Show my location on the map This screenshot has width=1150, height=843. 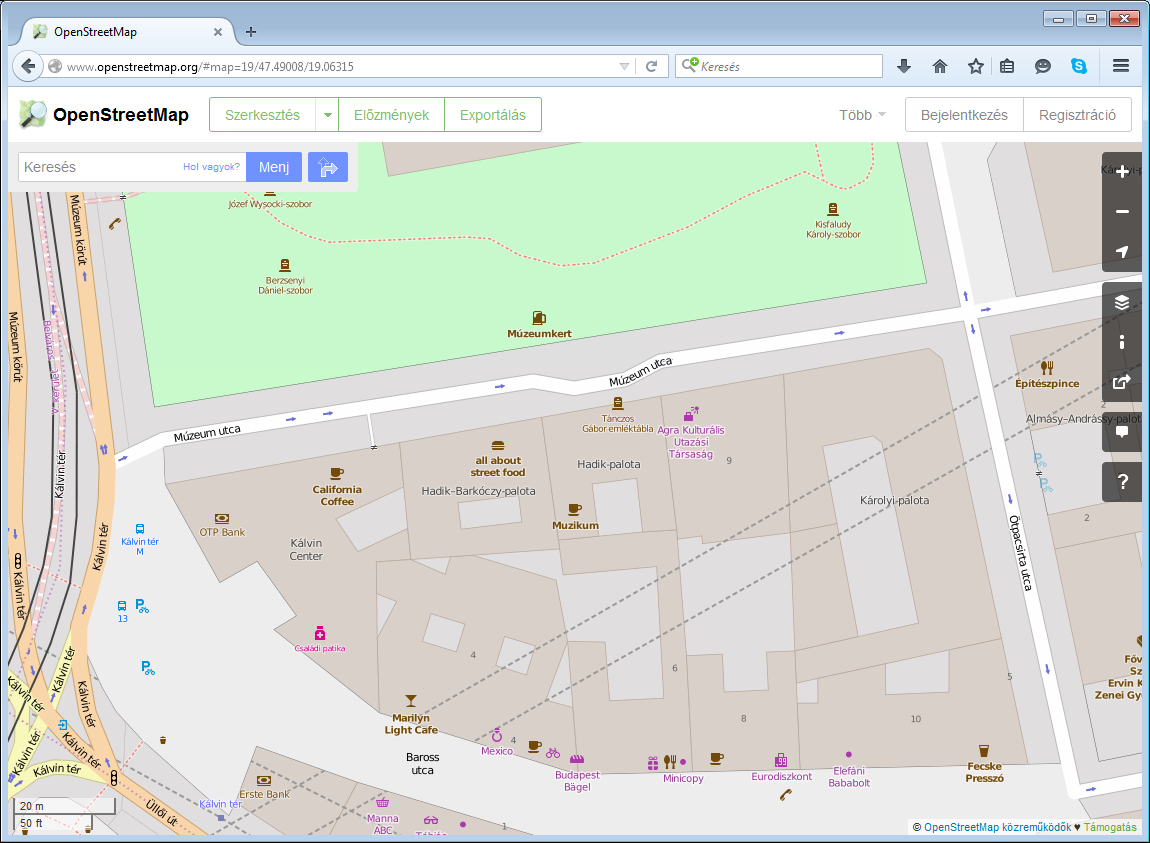(1121, 252)
